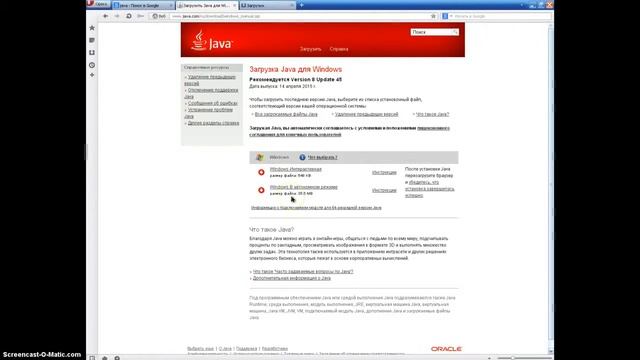Open sidebar link Устранение проблем Java
Viewport: 640px width, 360px height.
tap(209, 113)
